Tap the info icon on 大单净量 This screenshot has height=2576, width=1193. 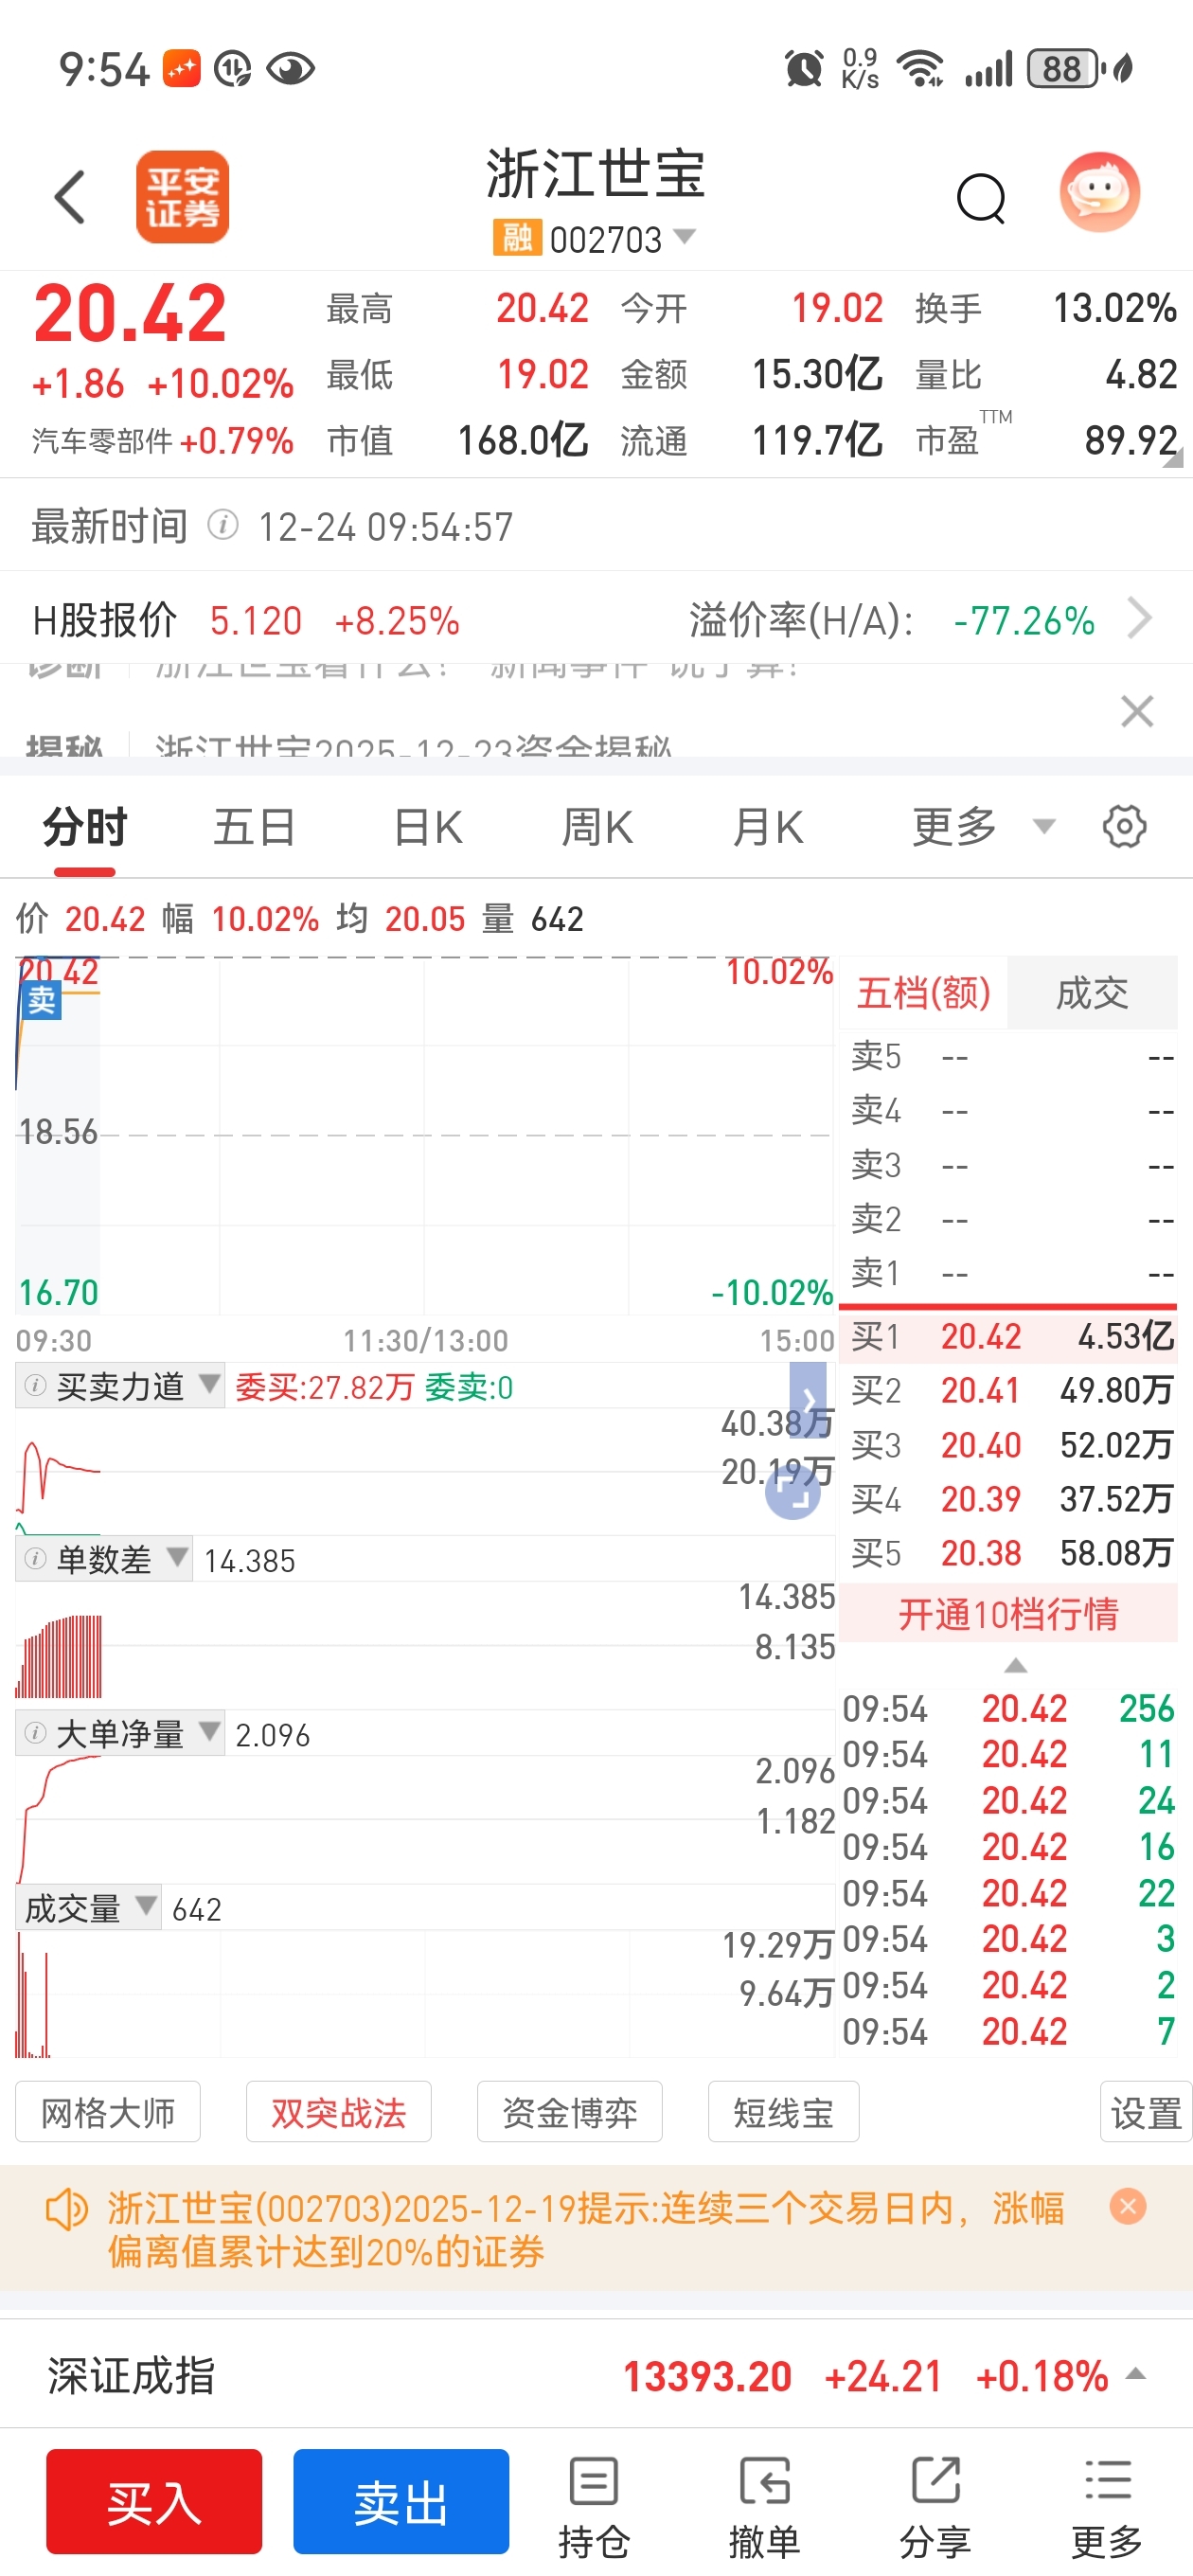[x=35, y=1733]
